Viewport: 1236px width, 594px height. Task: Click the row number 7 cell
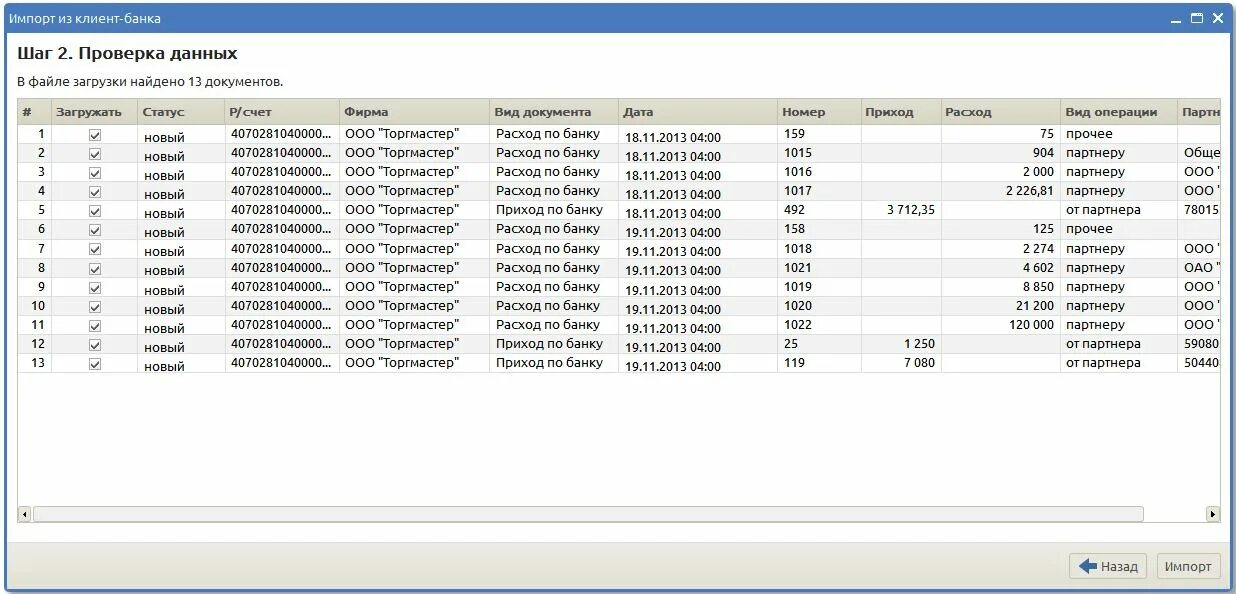[35, 249]
